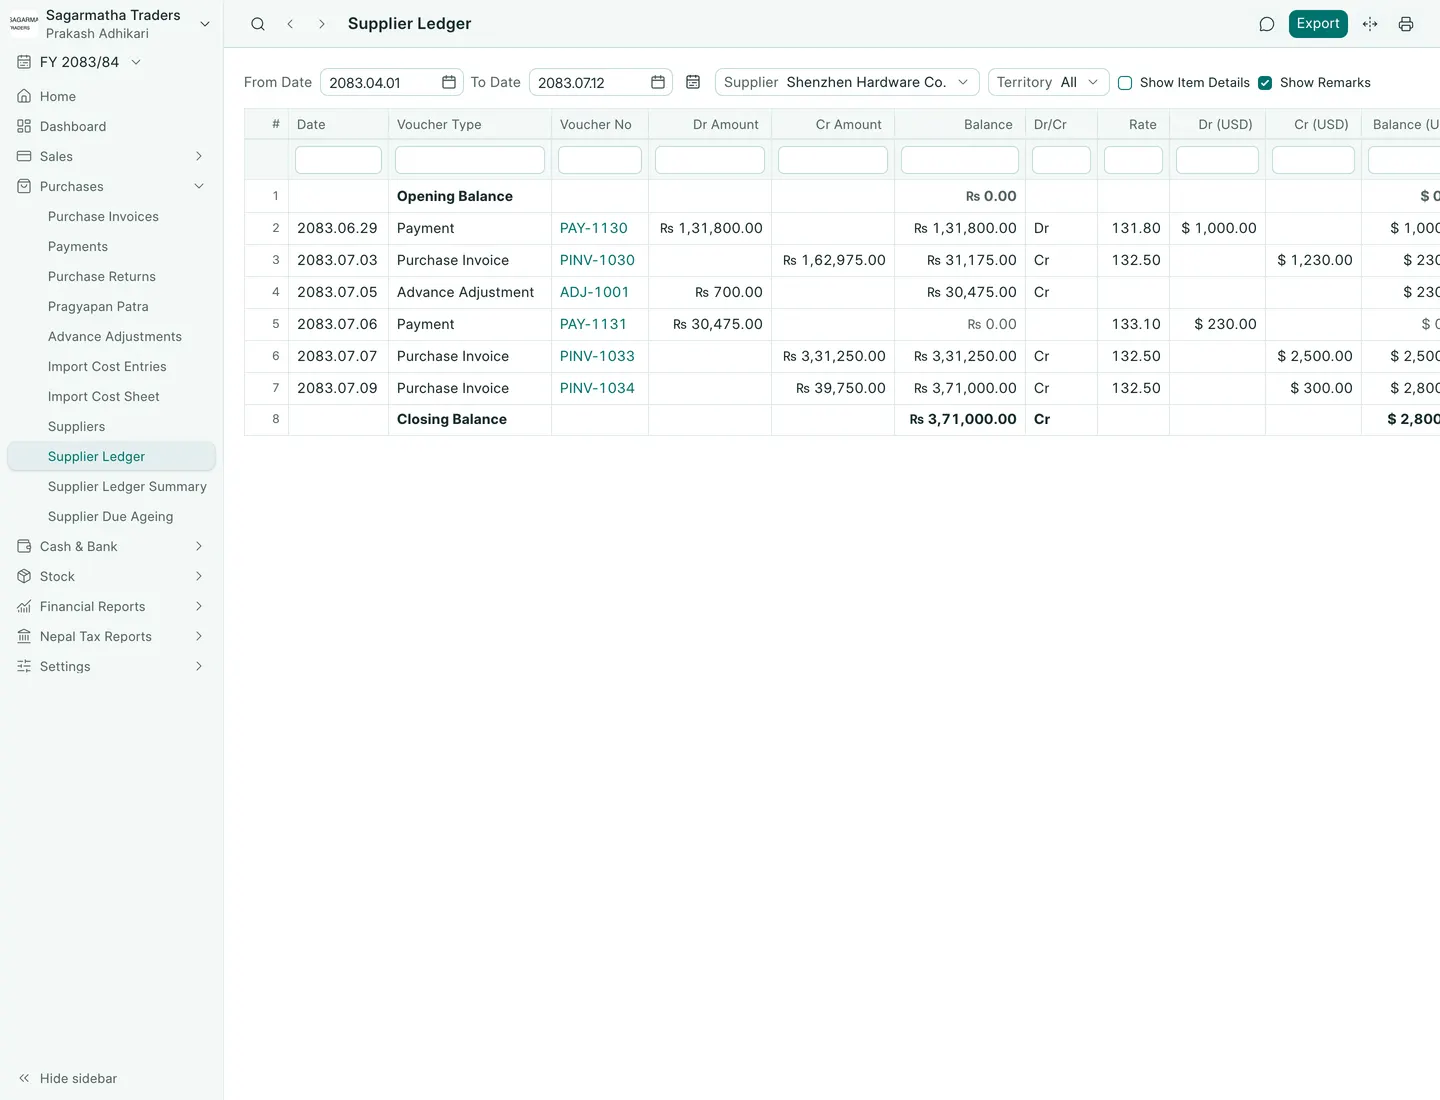Open voucher PAY-1131 link
Screen dimensions: 1440x1100
[593, 324]
